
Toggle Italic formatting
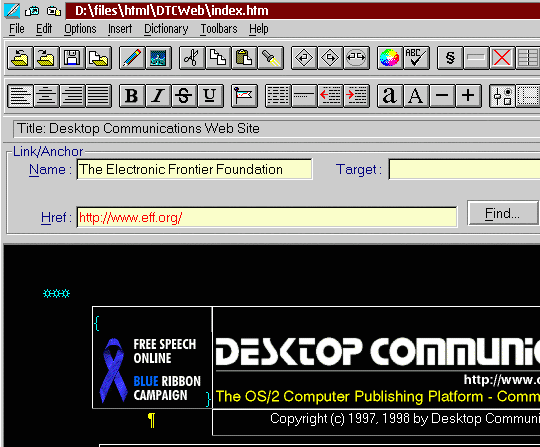158,96
